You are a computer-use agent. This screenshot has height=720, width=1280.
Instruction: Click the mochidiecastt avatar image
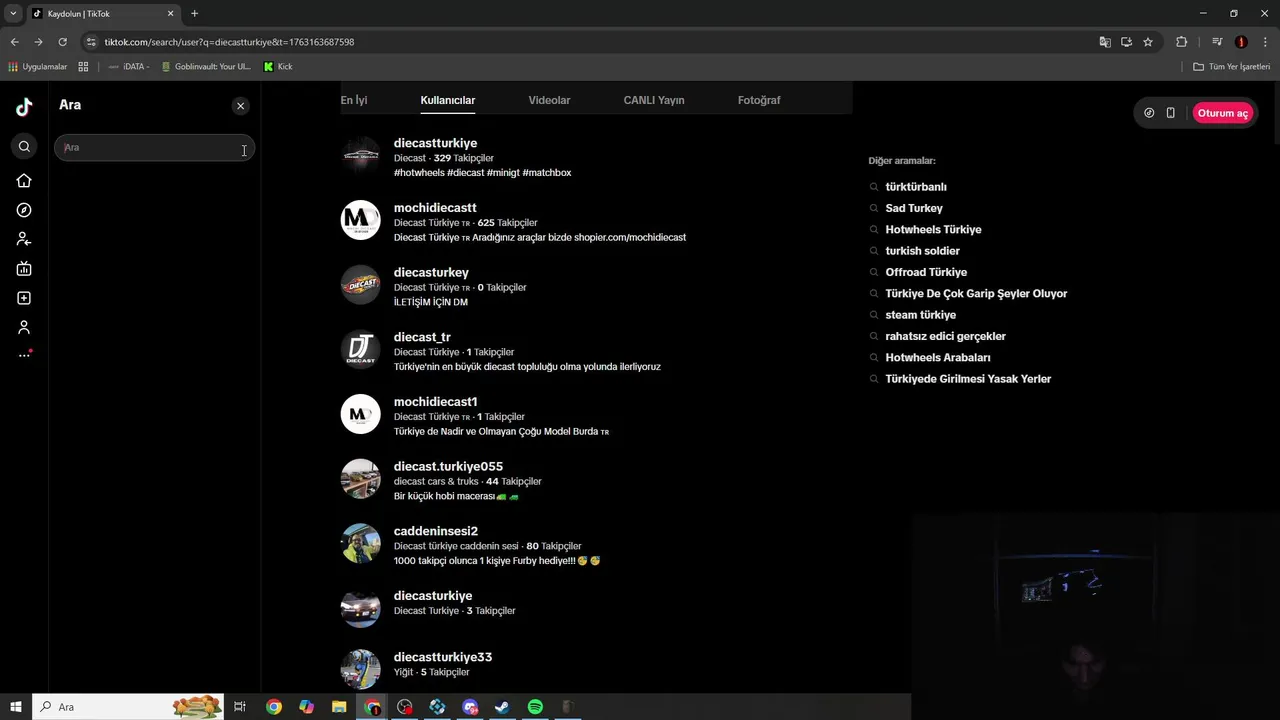tap(360, 220)
